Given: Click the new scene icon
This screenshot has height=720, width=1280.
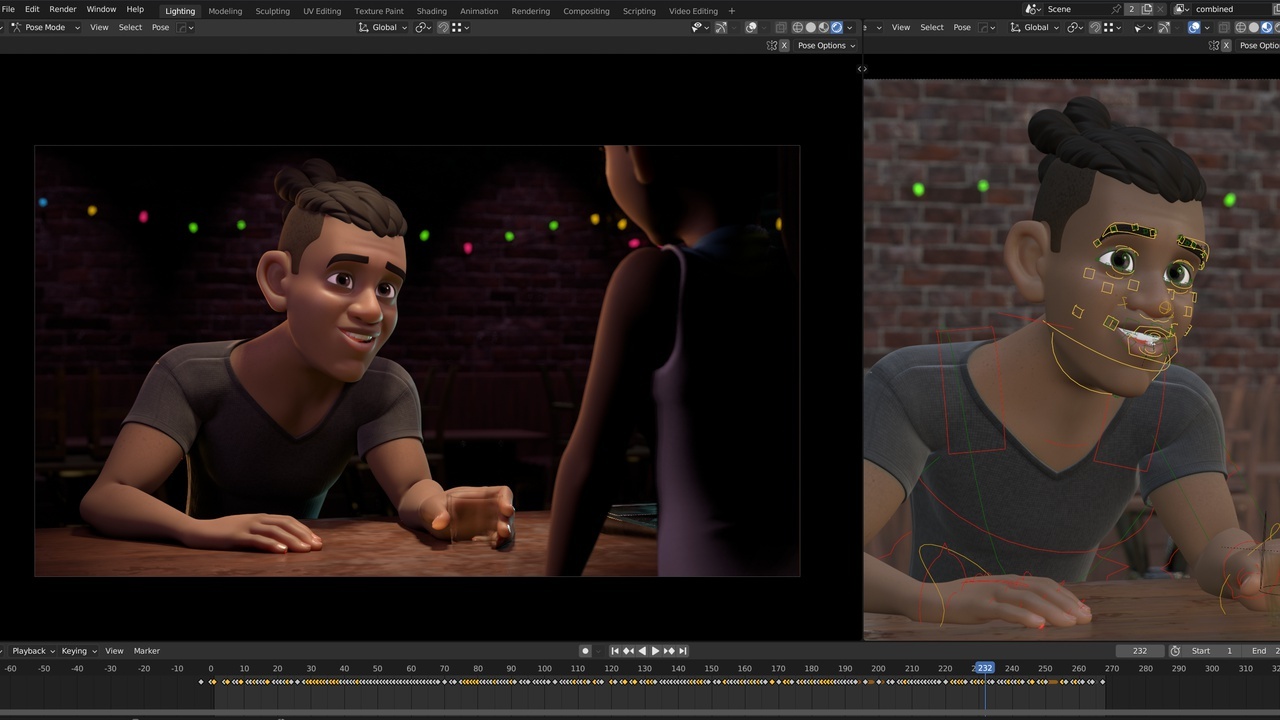Looking at the screenshot, I should [x=1147, y=9].
